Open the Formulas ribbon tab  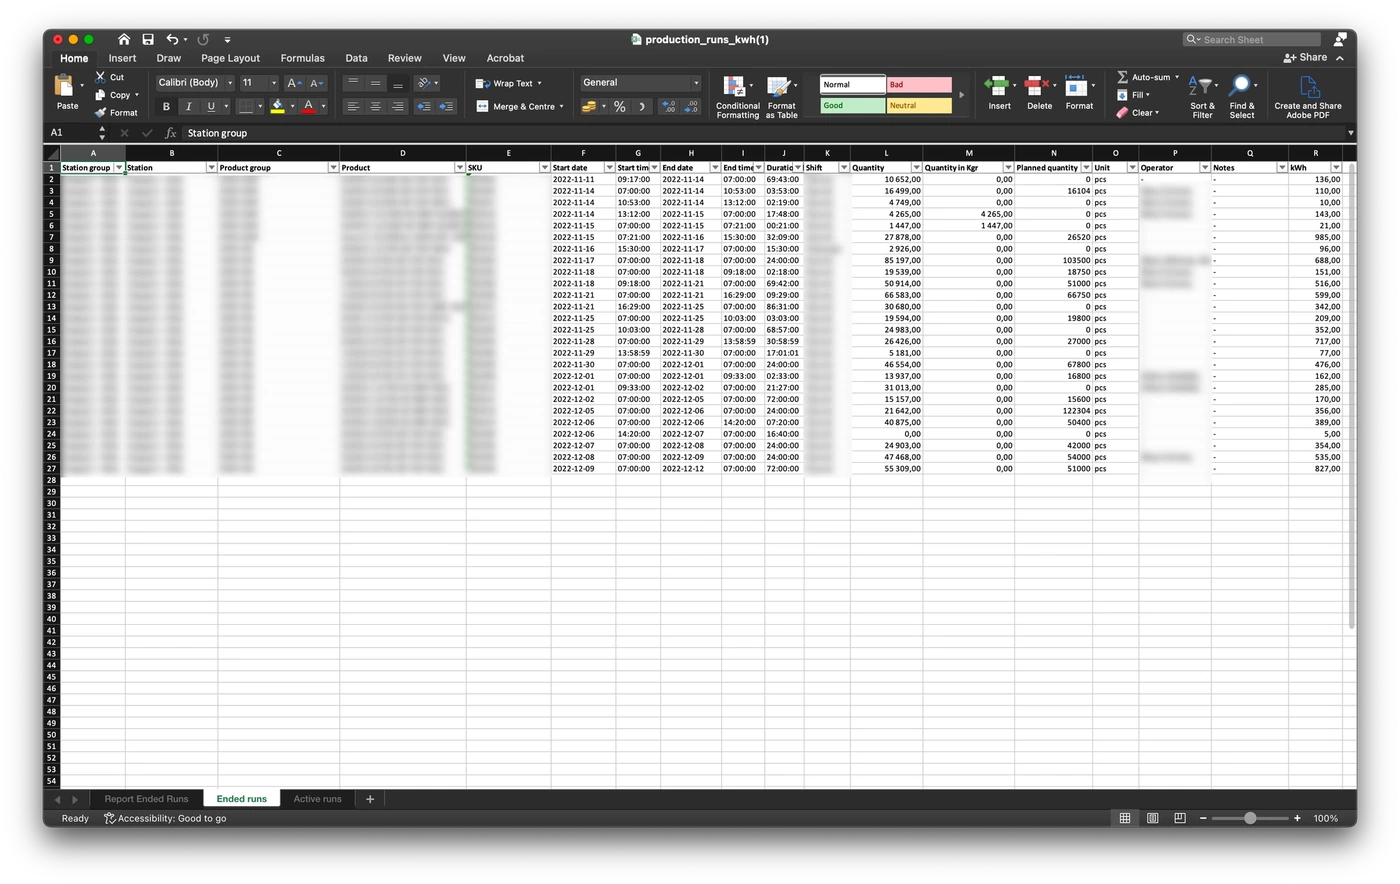302,58
